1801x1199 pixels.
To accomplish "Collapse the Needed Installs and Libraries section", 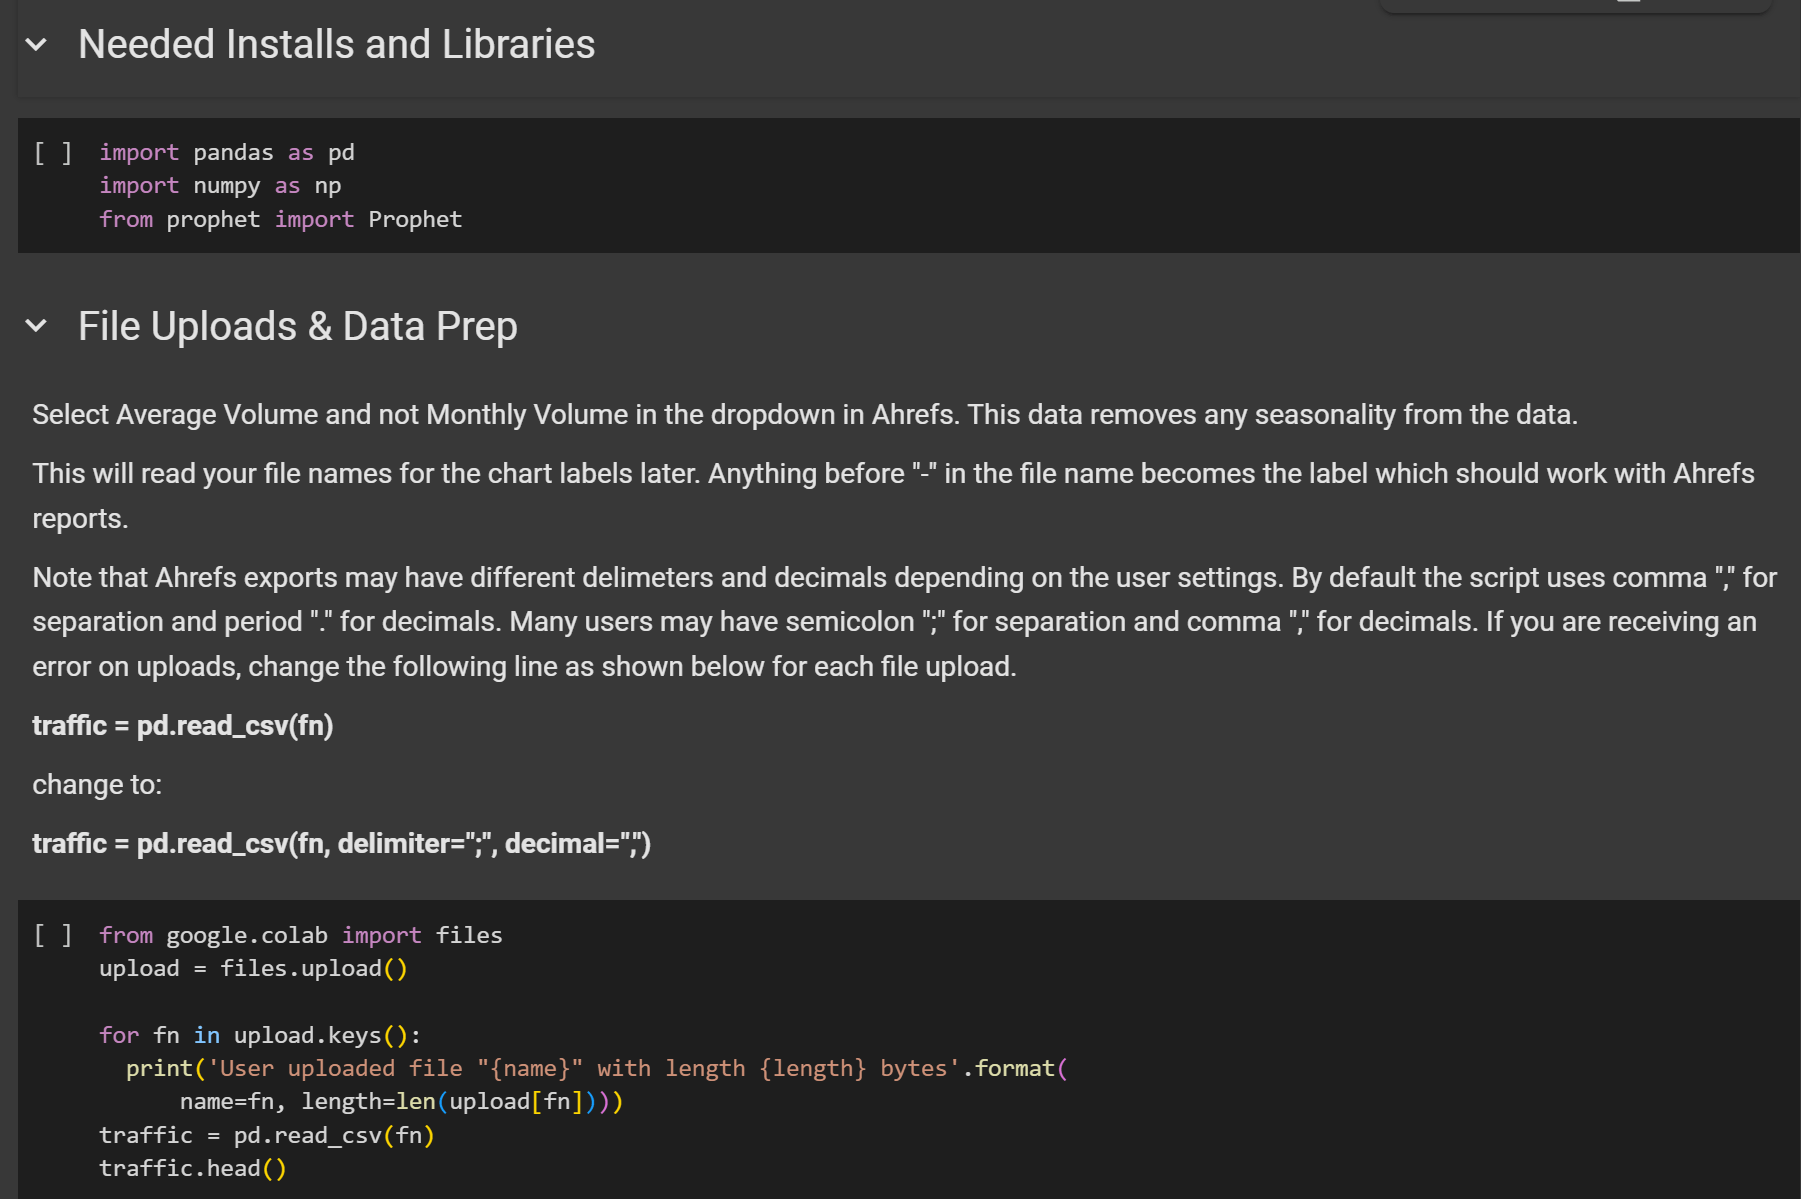I will coord(37,45).
